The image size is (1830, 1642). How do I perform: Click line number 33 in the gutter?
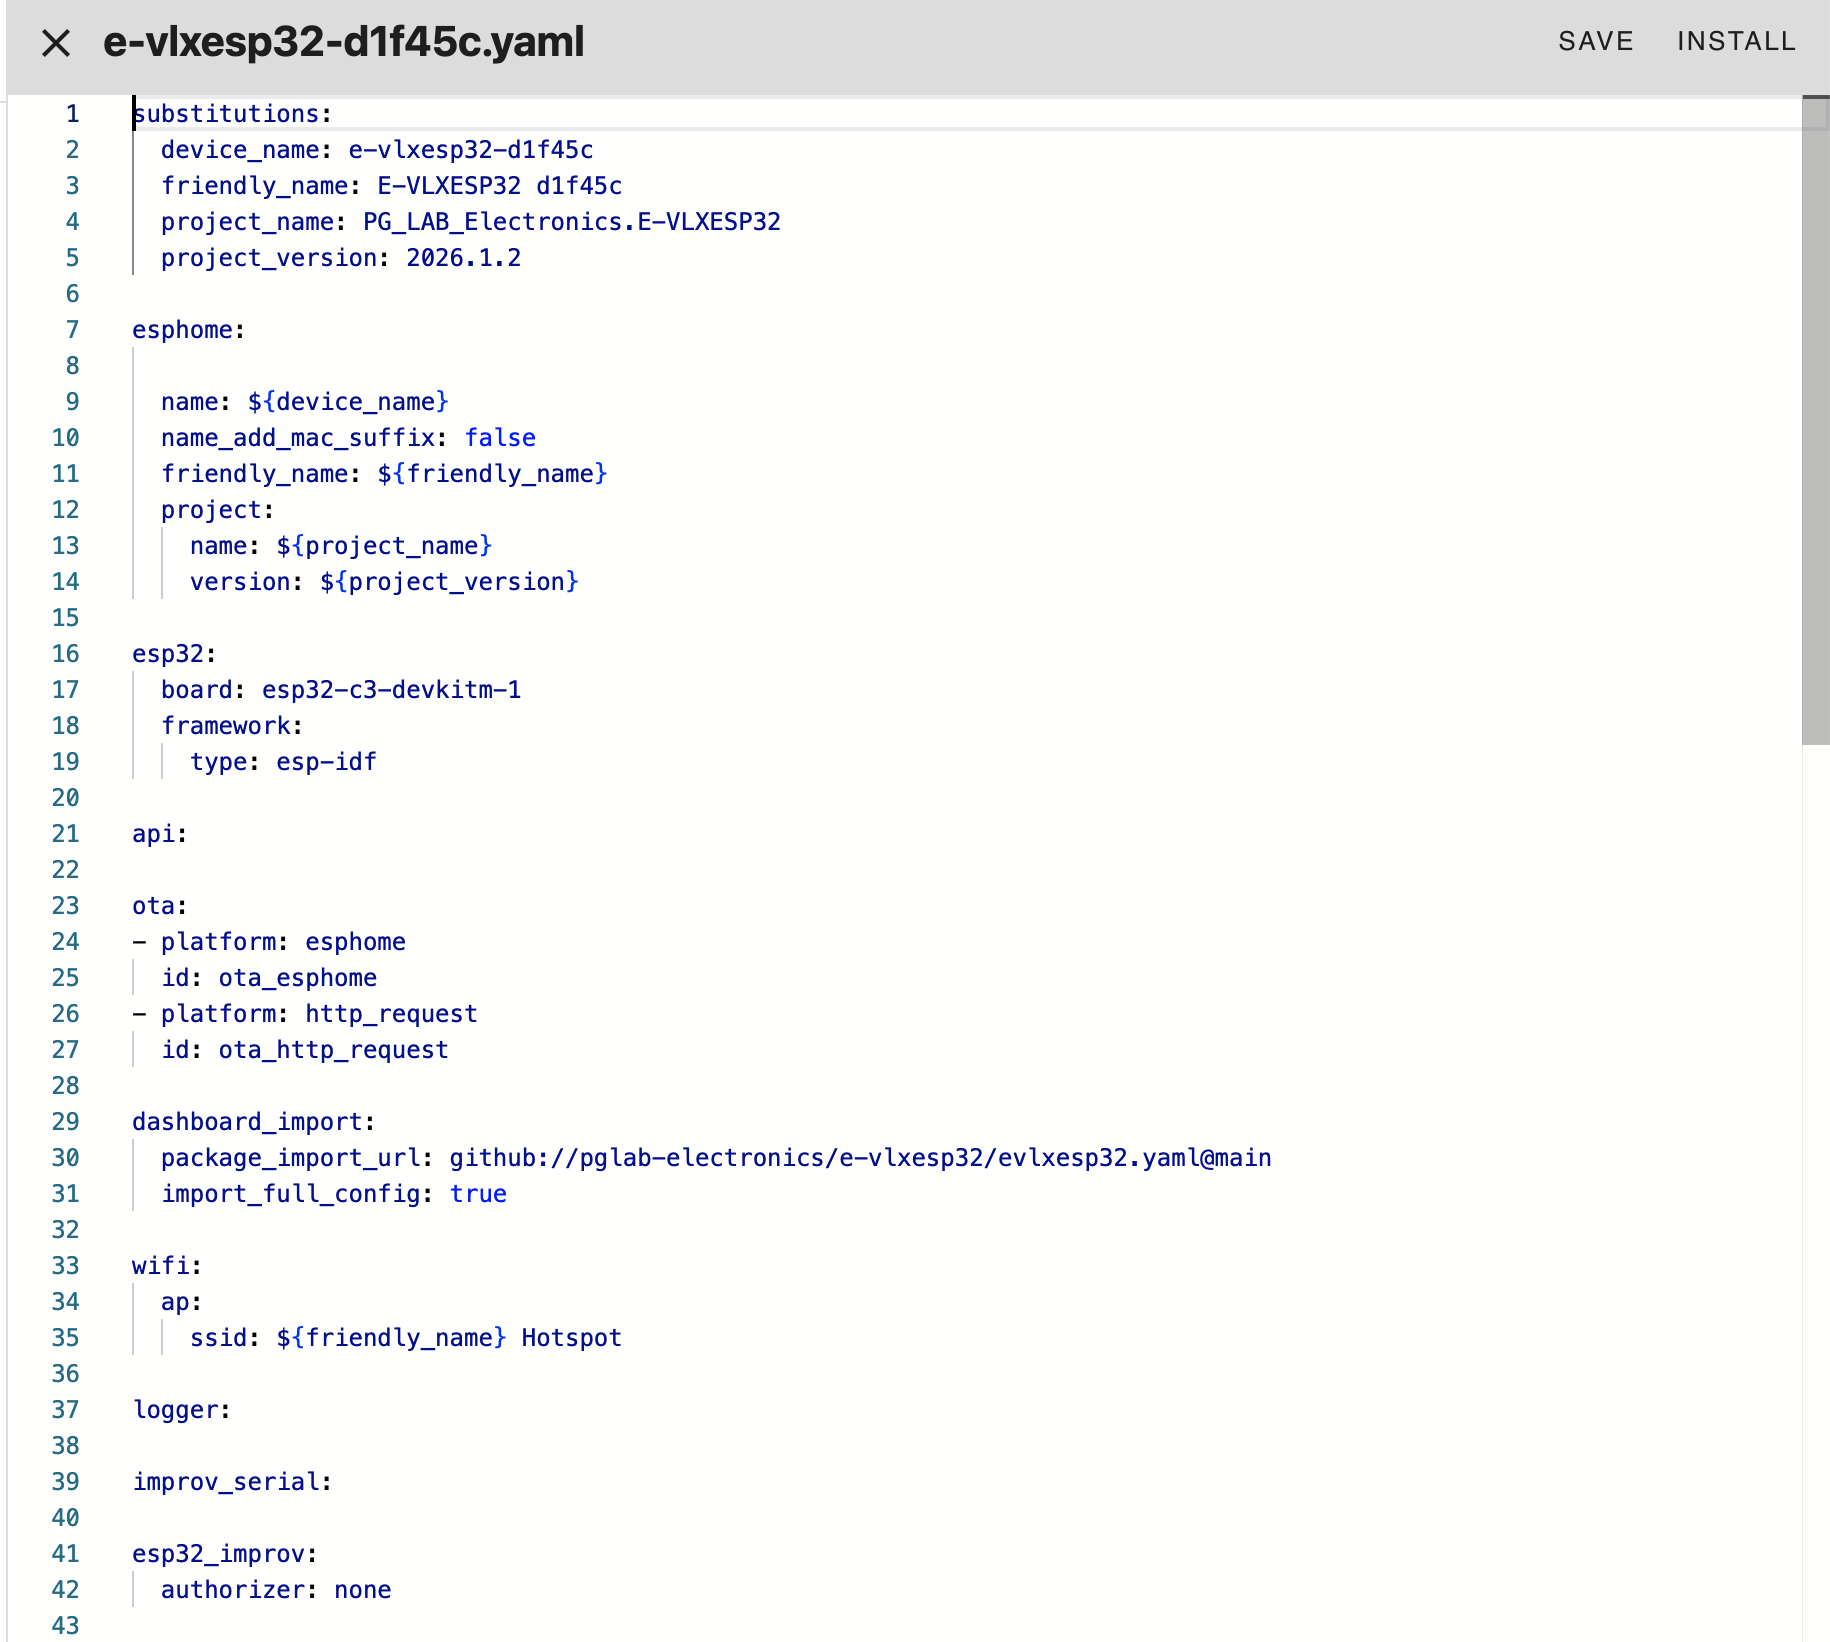(x=65, y=1266)
